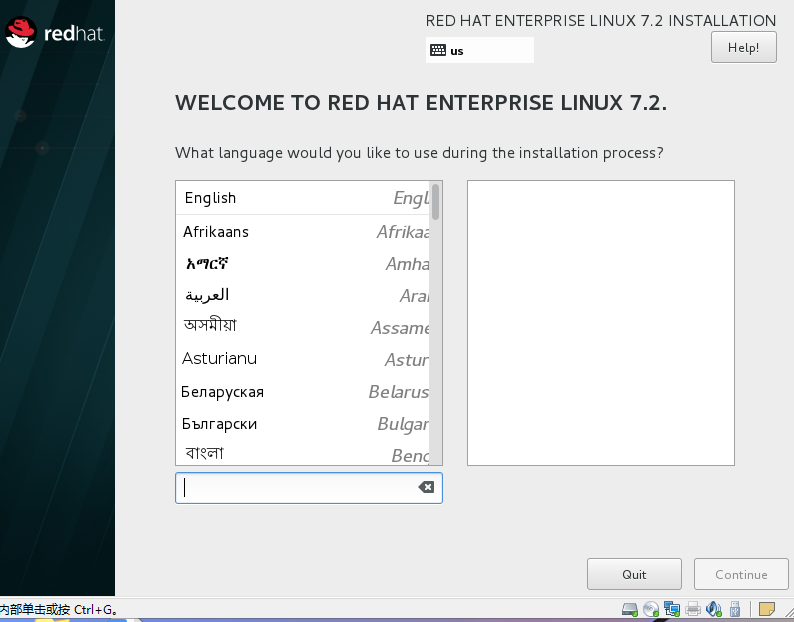Image resolution: width=794 pixels, height=622 pixels.
Task: Click the Continue button
Action: coord(741,574)
